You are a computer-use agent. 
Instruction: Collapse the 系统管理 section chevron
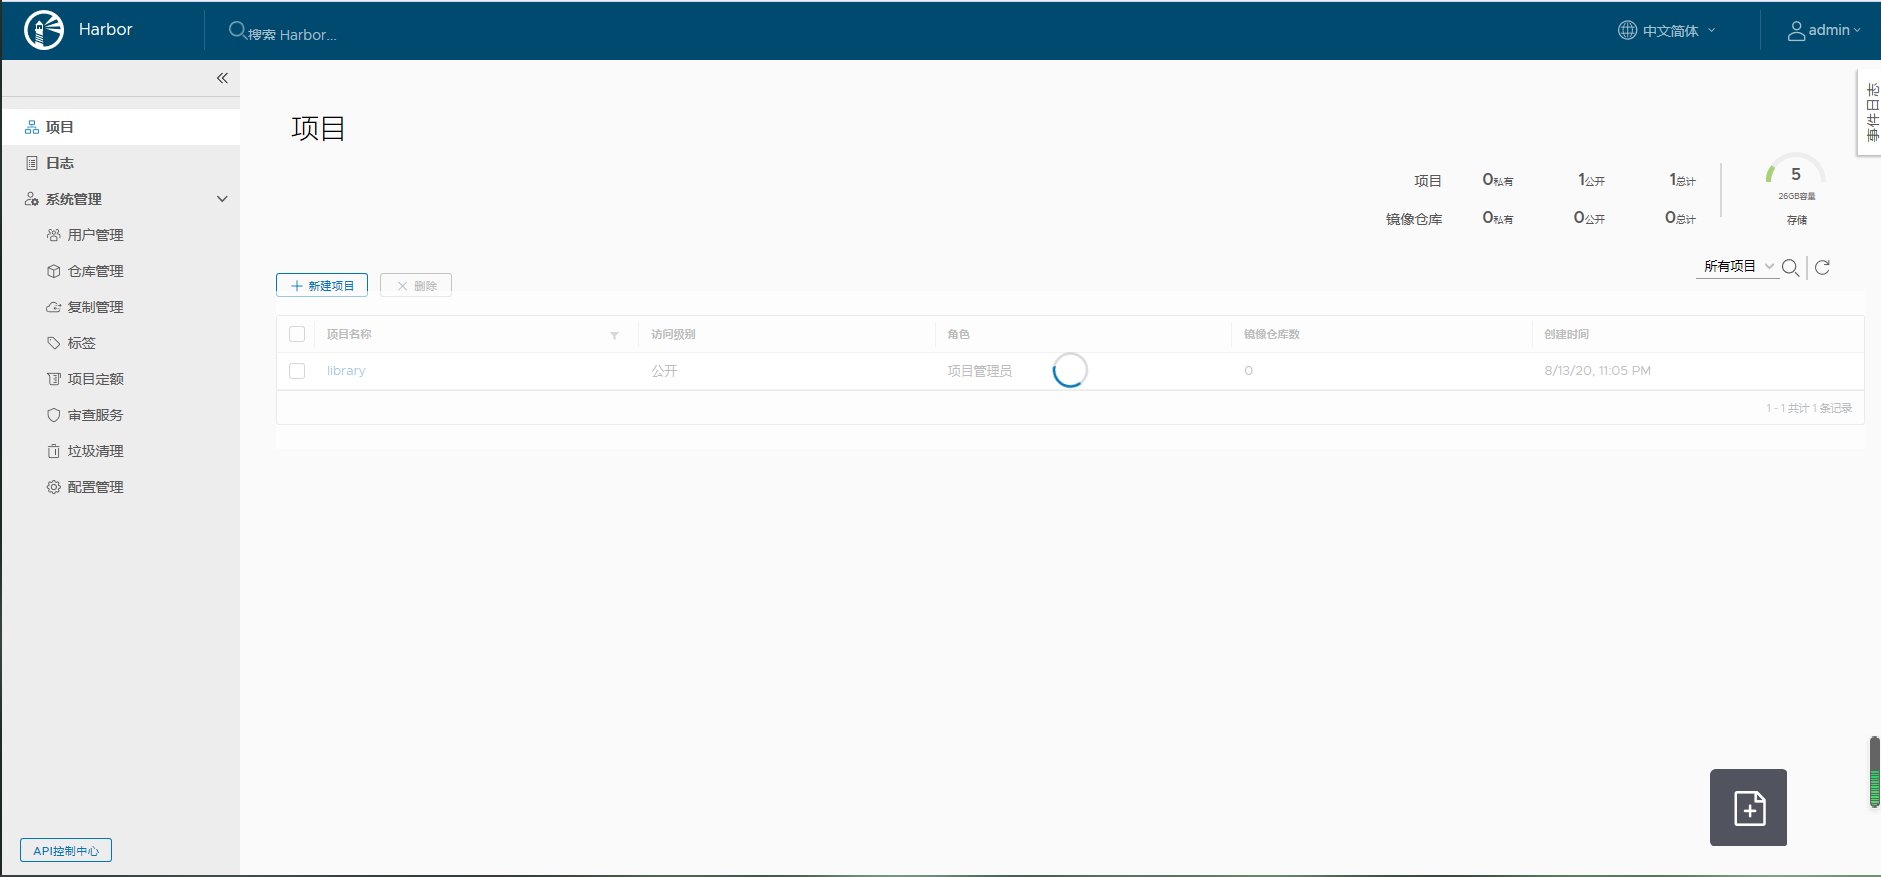[222, 199]
